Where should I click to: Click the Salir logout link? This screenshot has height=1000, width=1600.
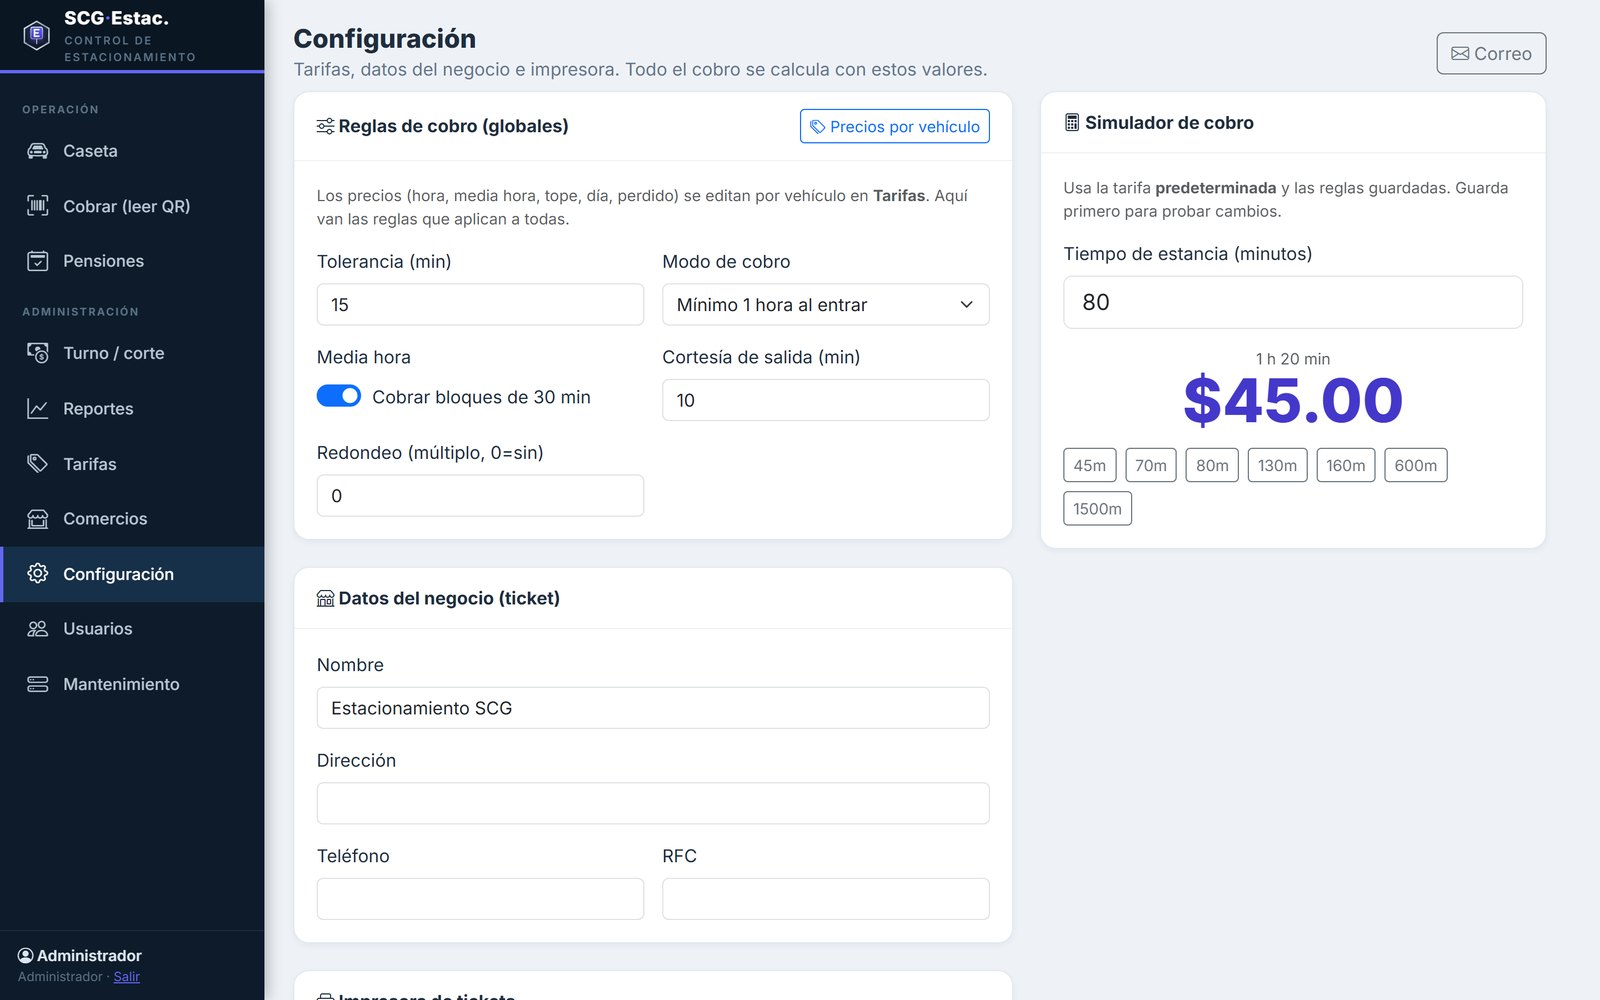click(127, 977)
